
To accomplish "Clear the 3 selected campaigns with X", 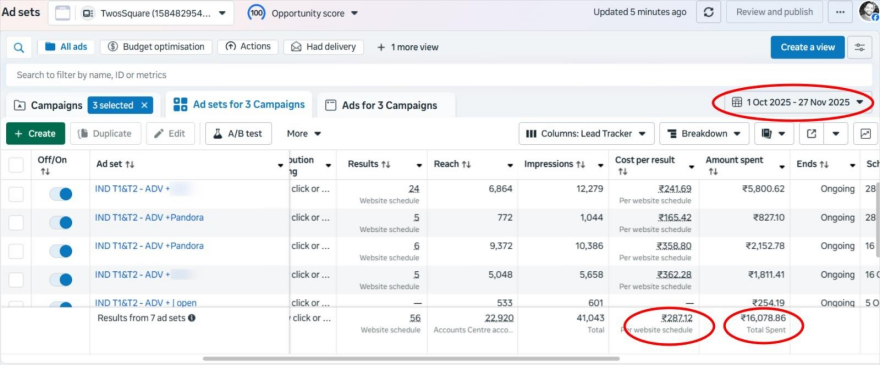I will pyautogui.click(x=144, y=105).
